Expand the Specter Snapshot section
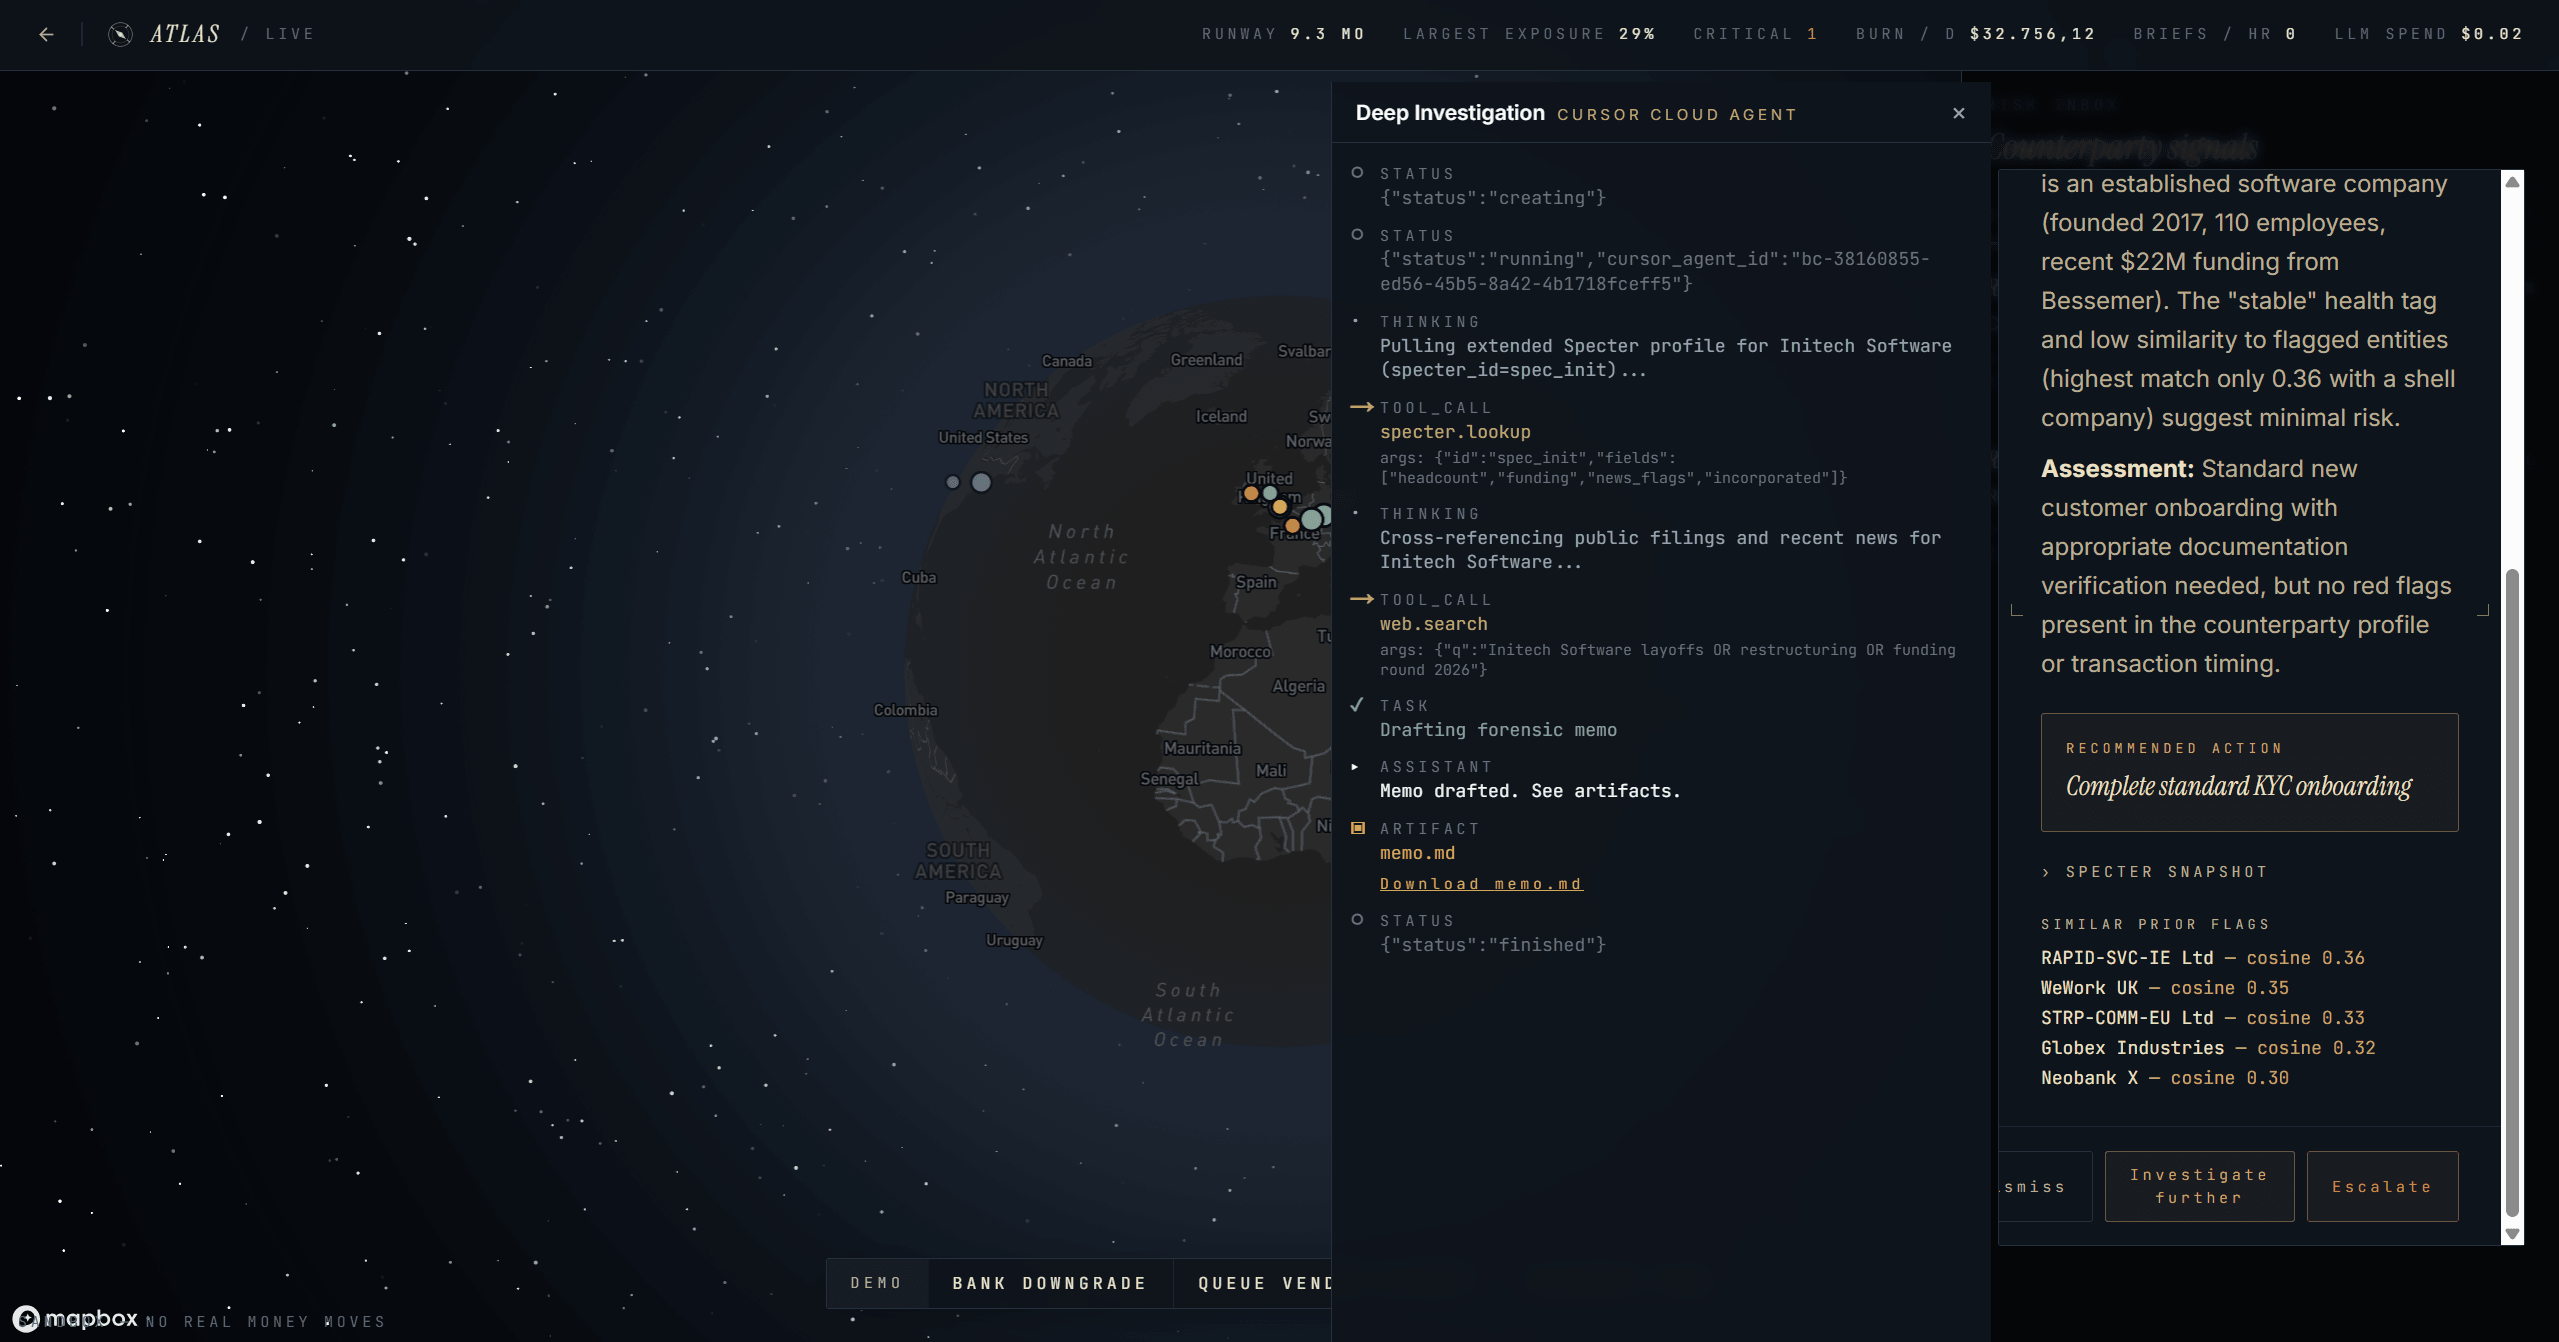This screenshot has width=2559, height=1342. coord(2155,872)
